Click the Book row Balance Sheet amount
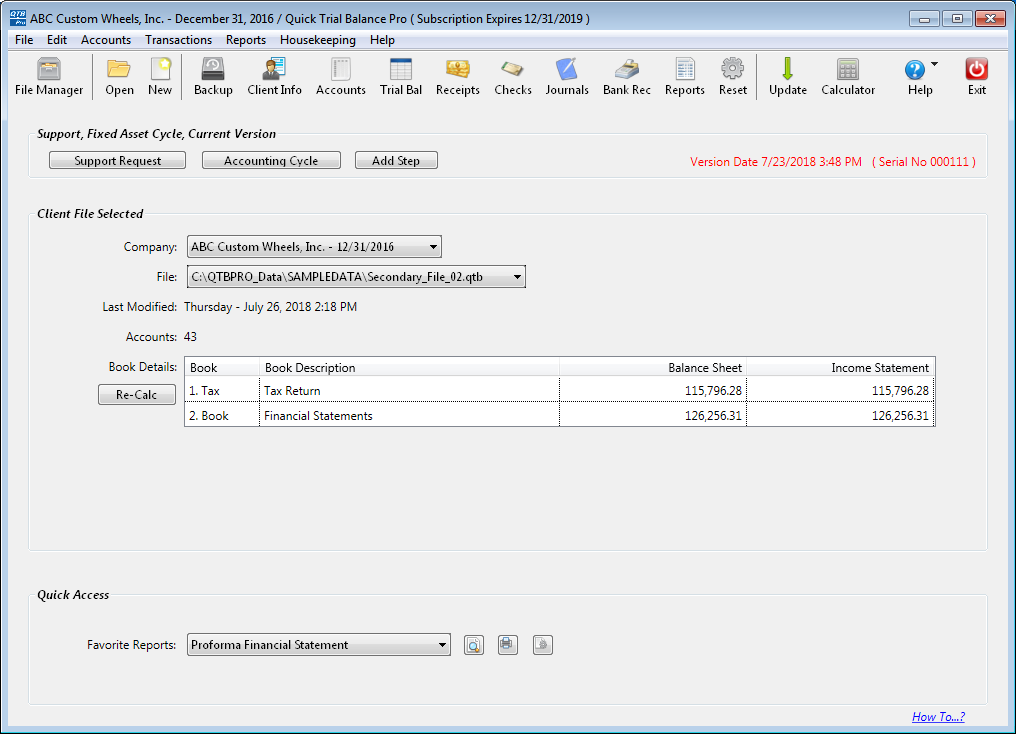 coord(653,415)
